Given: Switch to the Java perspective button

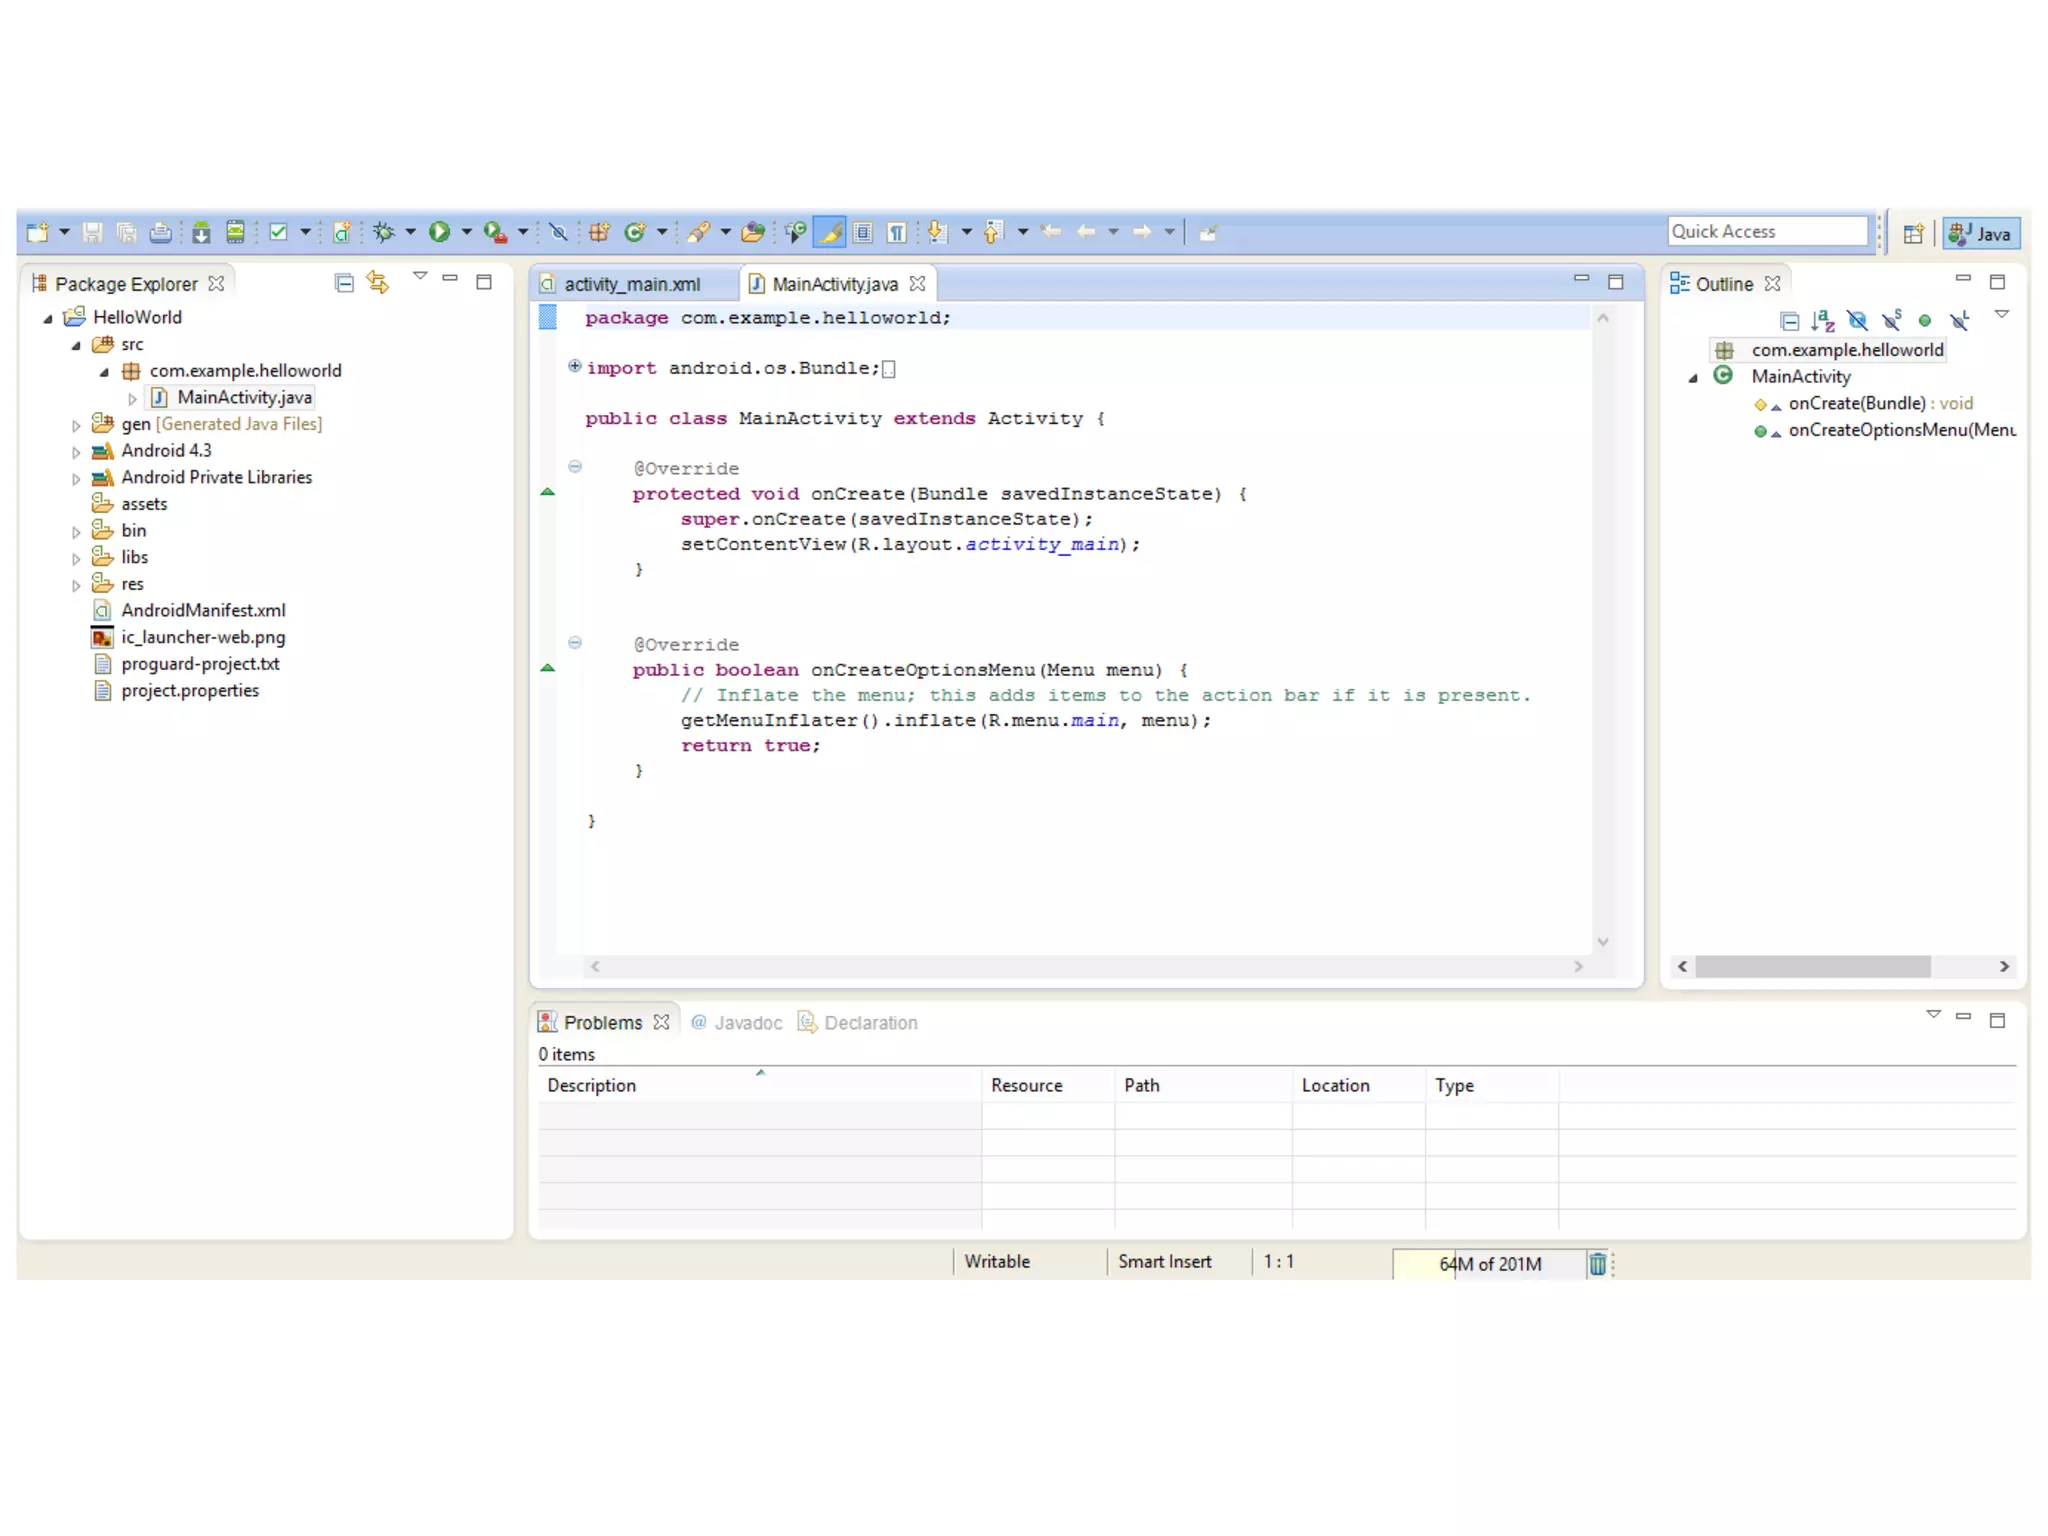Looking at the screenshot, I should 1981,233.
